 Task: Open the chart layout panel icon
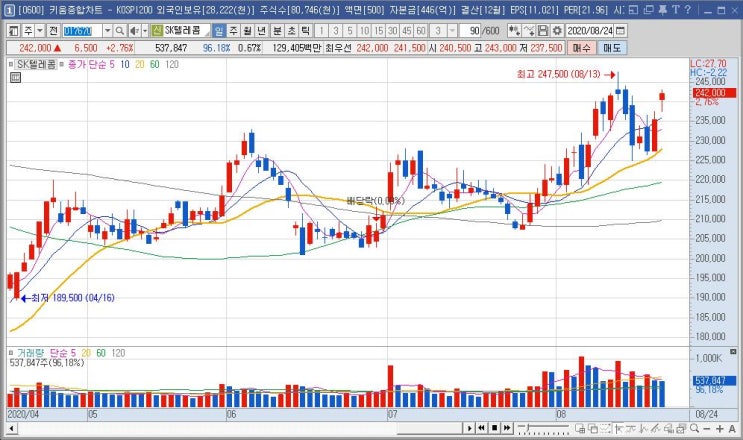(14, 31)
